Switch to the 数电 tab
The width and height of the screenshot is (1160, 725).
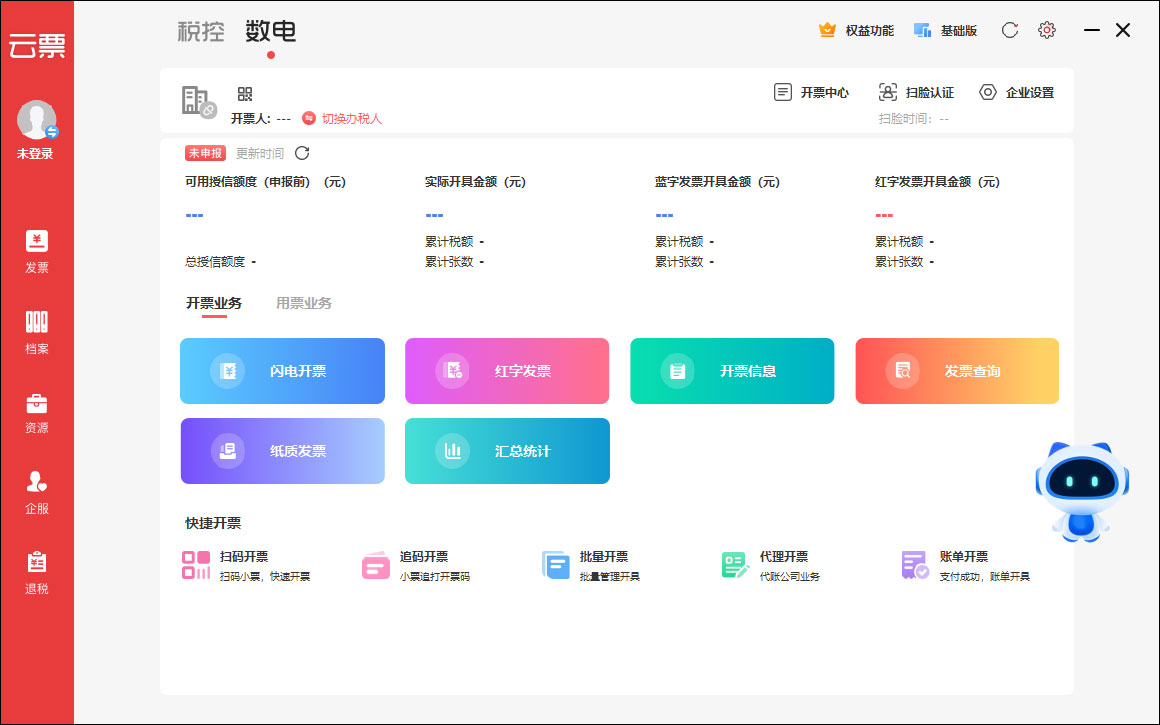(271, 31)
